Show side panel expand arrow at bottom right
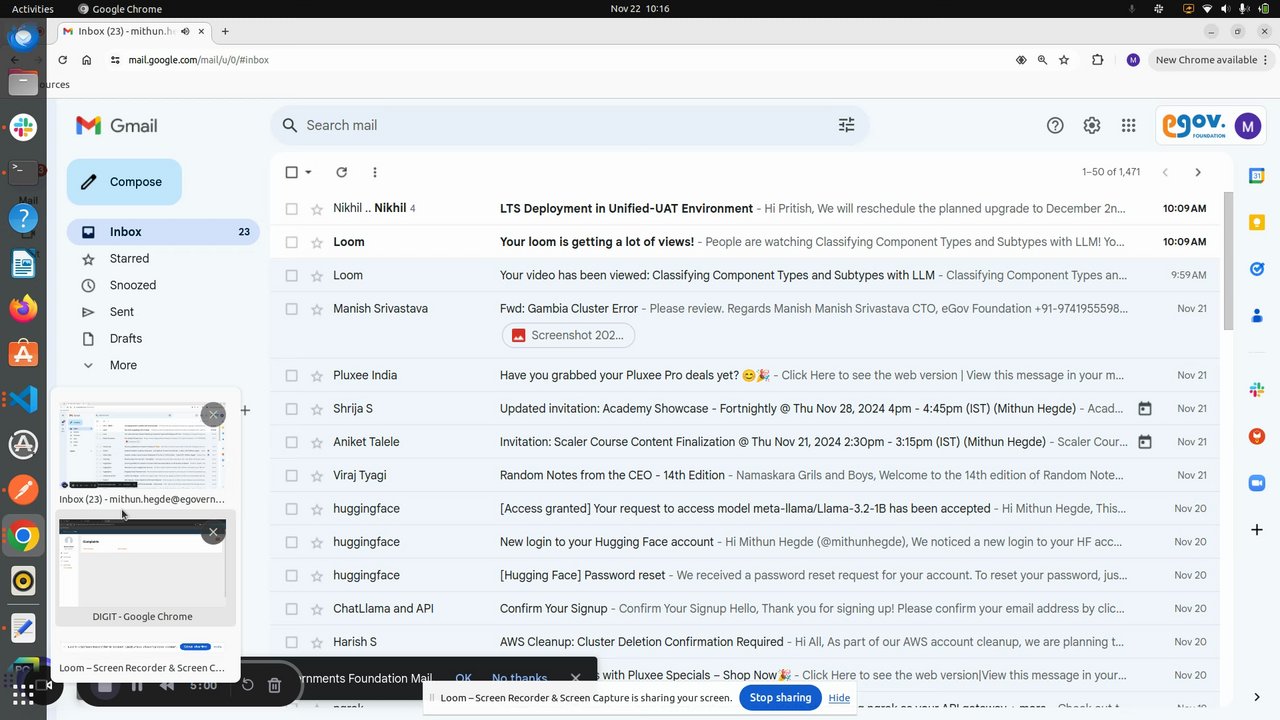1280x720 pixels. coord(1257,697)
